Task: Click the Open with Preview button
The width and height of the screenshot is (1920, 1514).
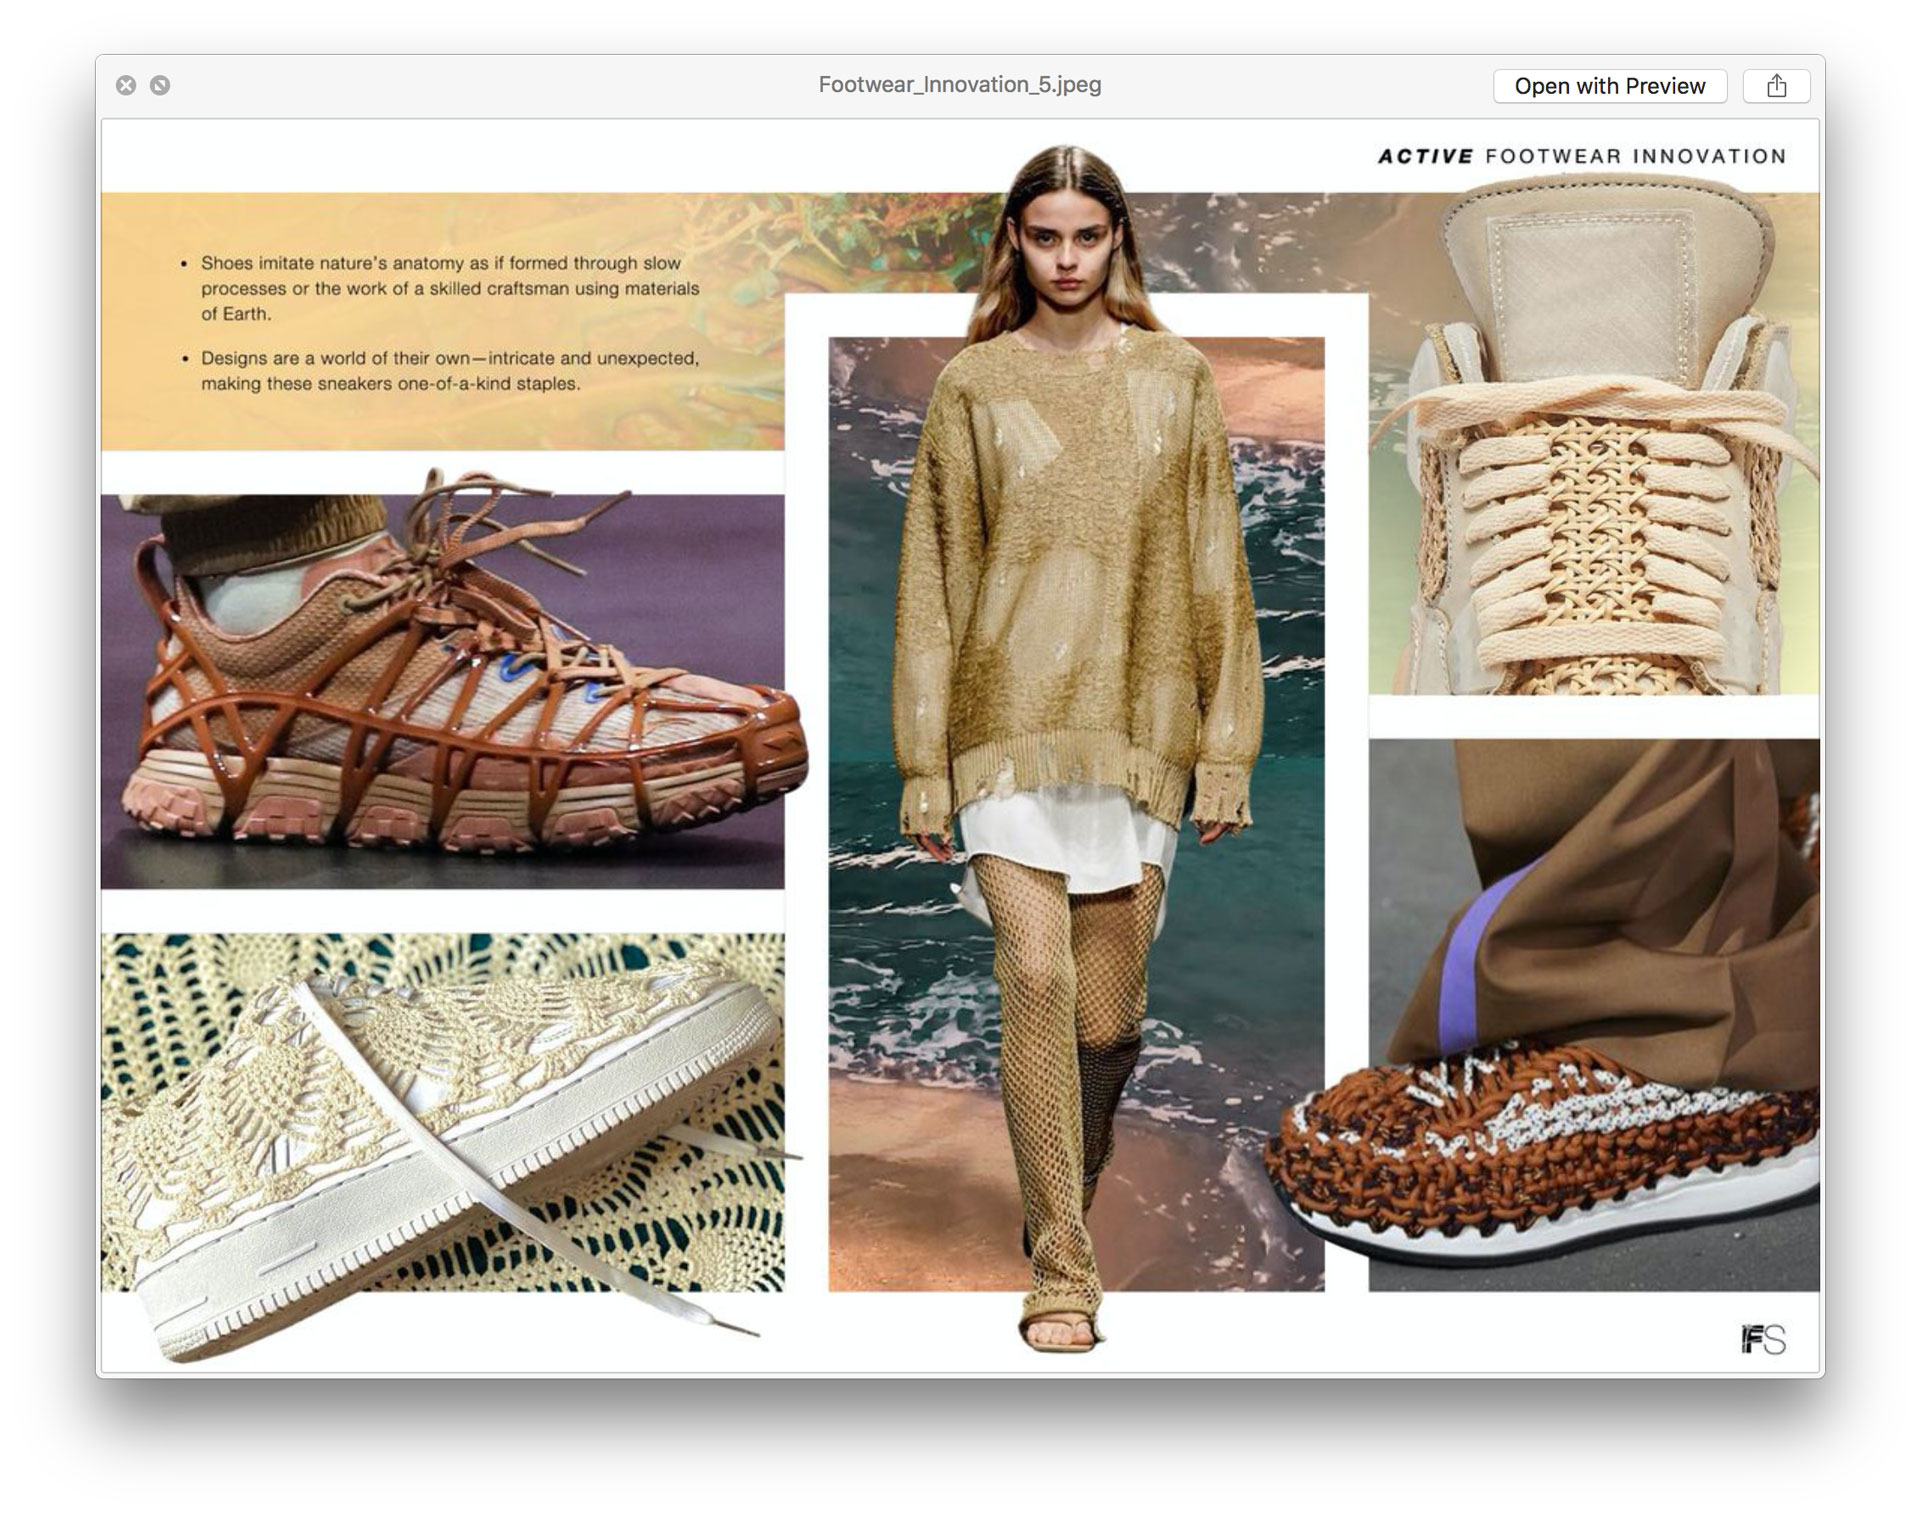Action: pos(1609,86)
